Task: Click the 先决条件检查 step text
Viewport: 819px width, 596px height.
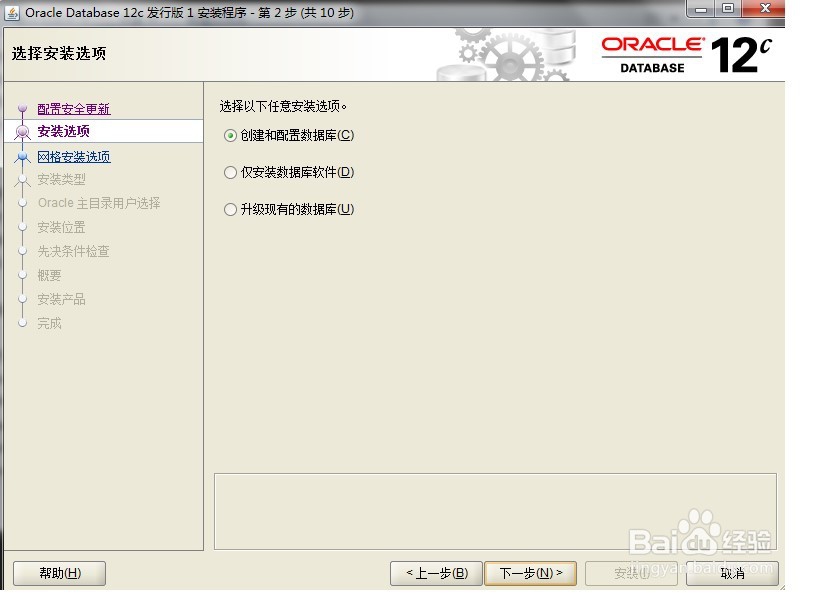Action: (73, 251)
